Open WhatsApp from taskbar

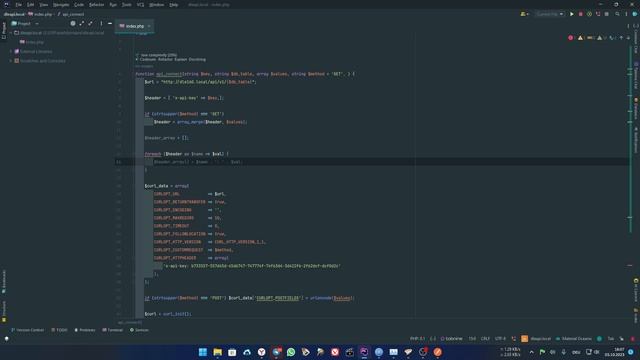(x=291, y=352)
